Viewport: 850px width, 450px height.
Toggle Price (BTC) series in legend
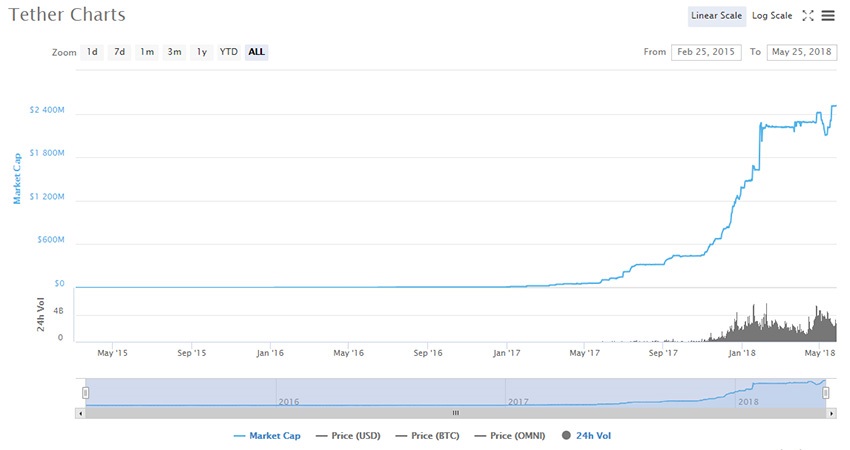[428, 436]
